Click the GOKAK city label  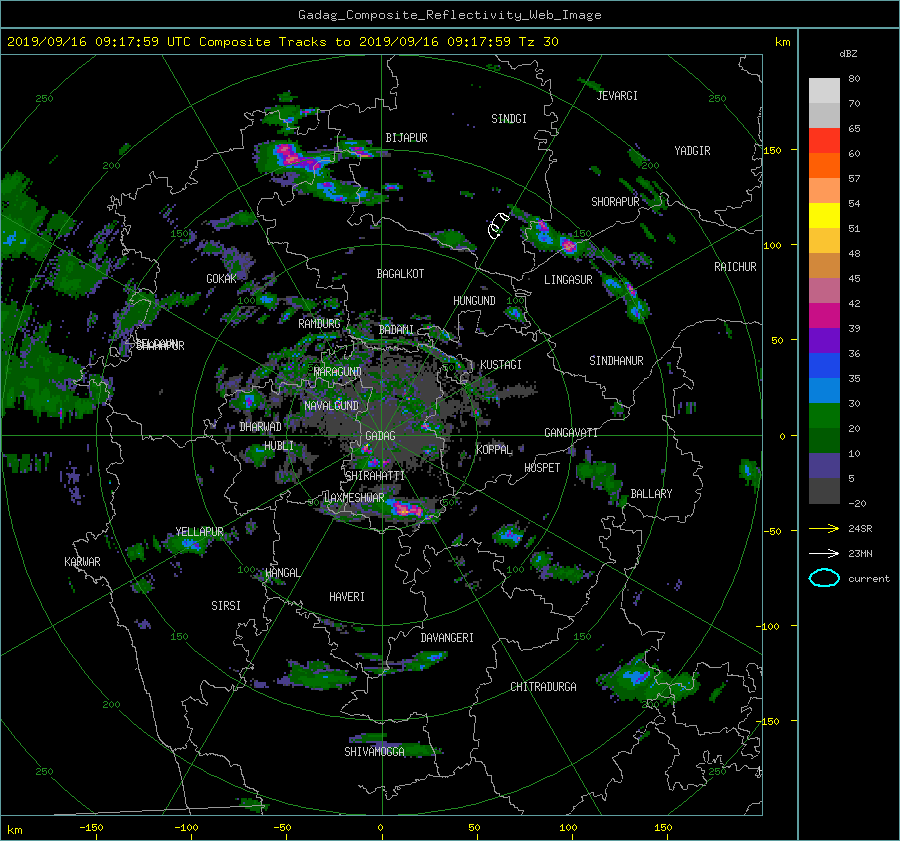click(x=221, y=279)
